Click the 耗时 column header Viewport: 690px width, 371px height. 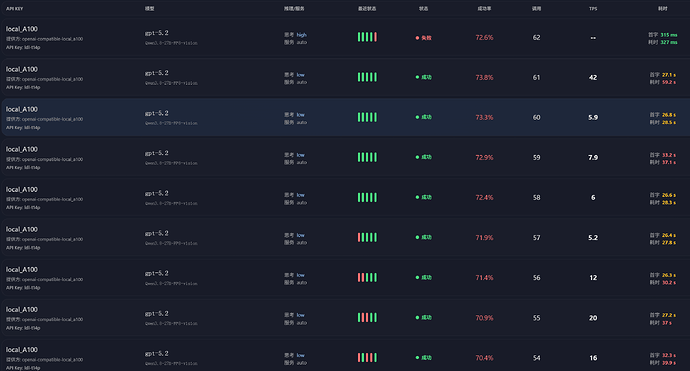point(663,8)
